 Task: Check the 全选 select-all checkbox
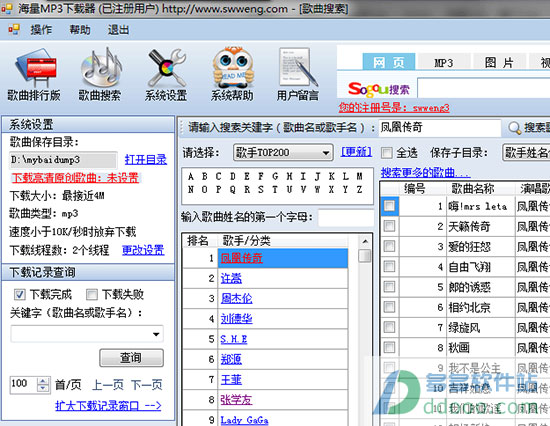[x=387, y=153]
